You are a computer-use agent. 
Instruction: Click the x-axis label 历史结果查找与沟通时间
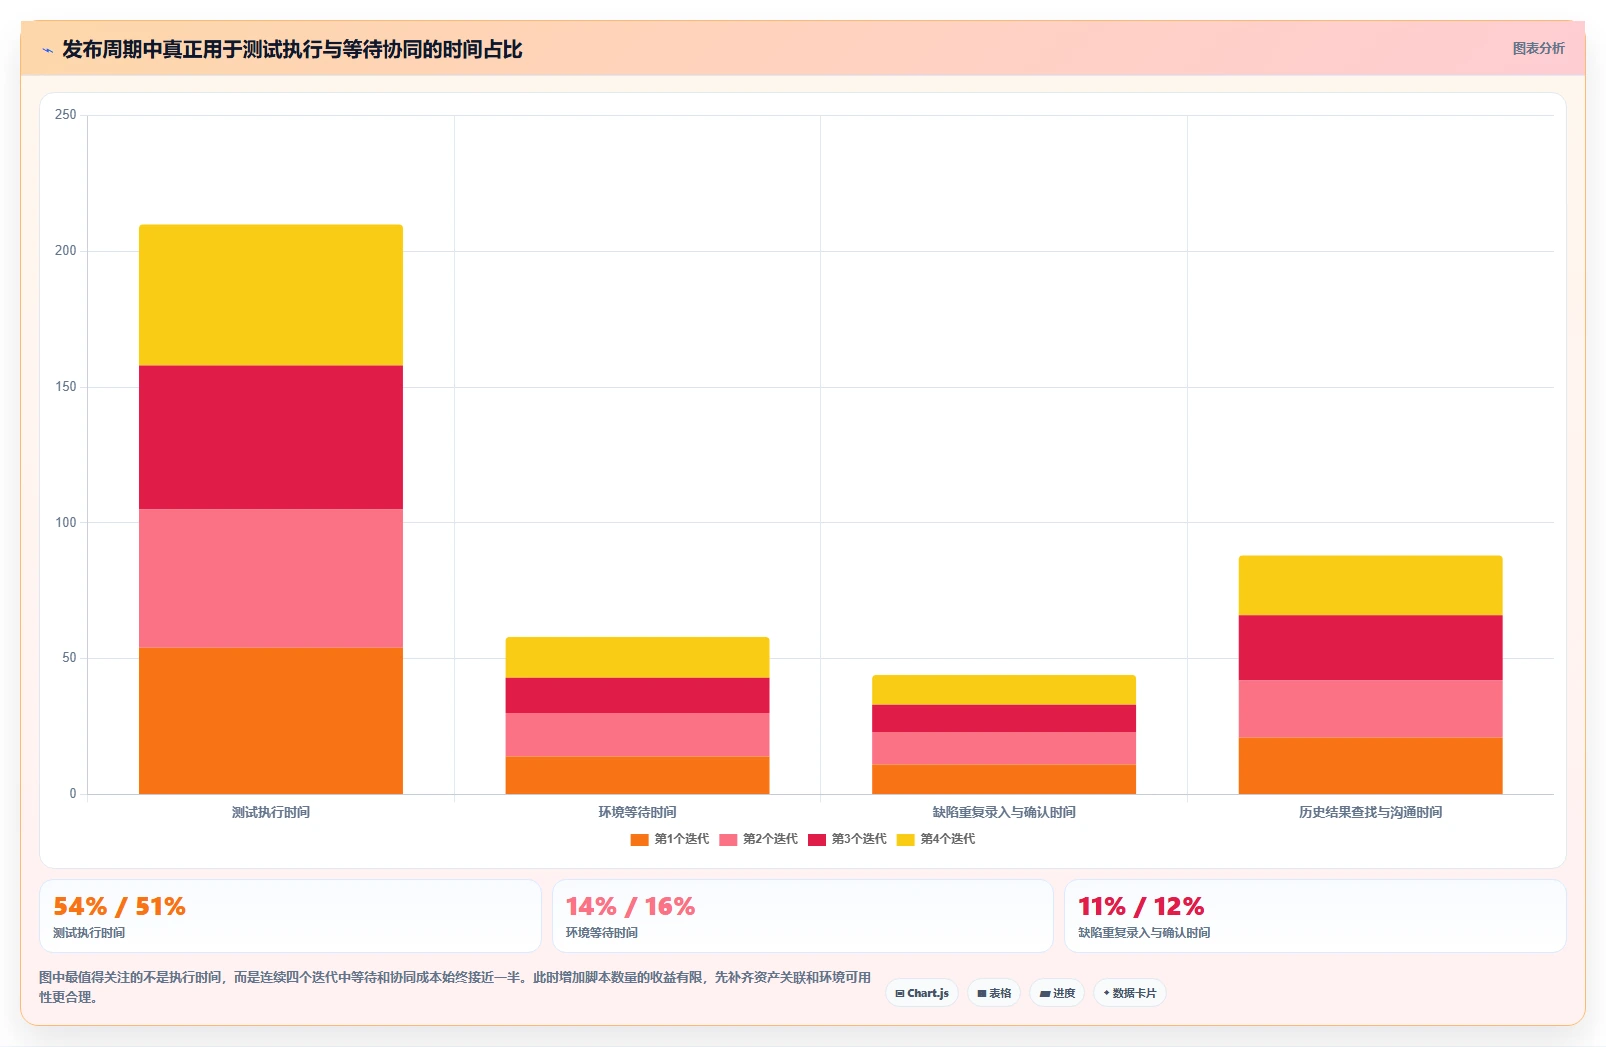coord(1370,812)
